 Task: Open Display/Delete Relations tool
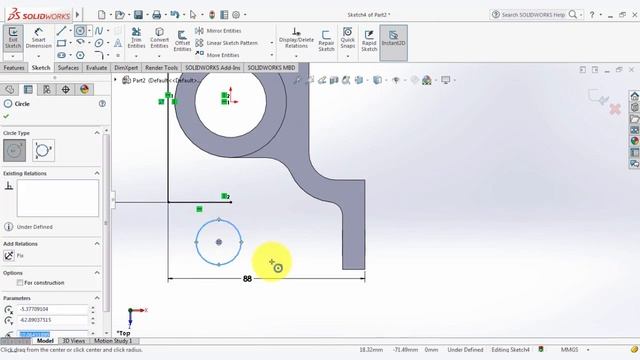296,38
